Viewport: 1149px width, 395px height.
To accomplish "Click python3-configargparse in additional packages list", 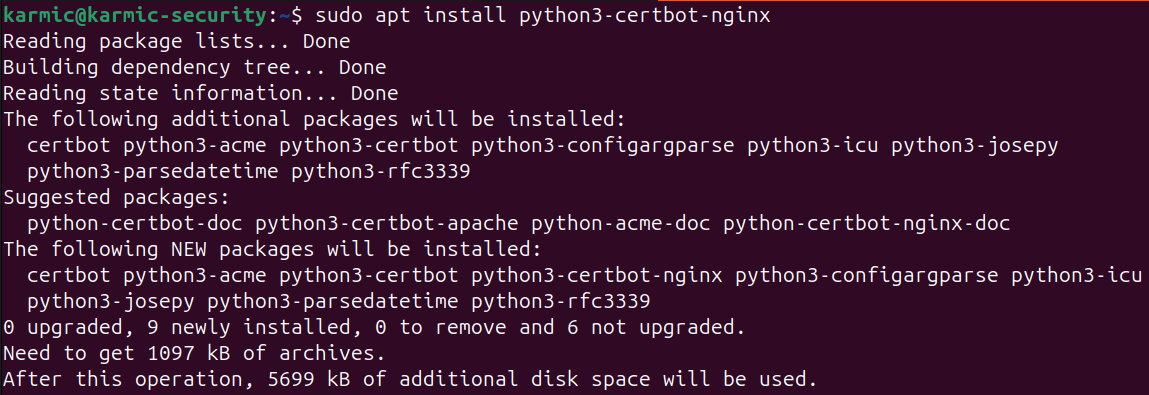I will pyautogui.click(x=602, y=146).
